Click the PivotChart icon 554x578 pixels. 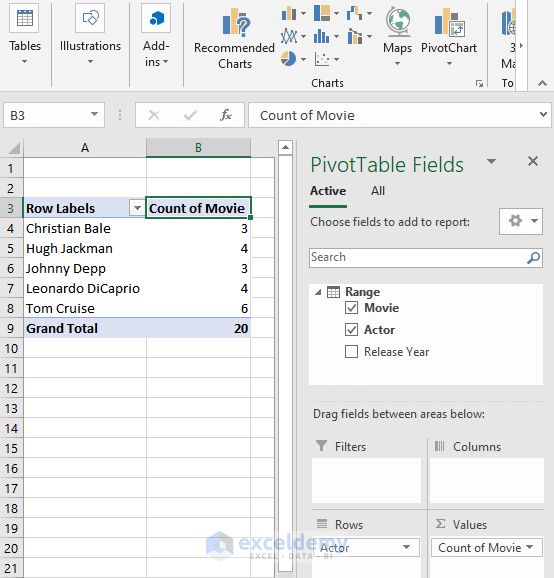(x=449, y=23)
